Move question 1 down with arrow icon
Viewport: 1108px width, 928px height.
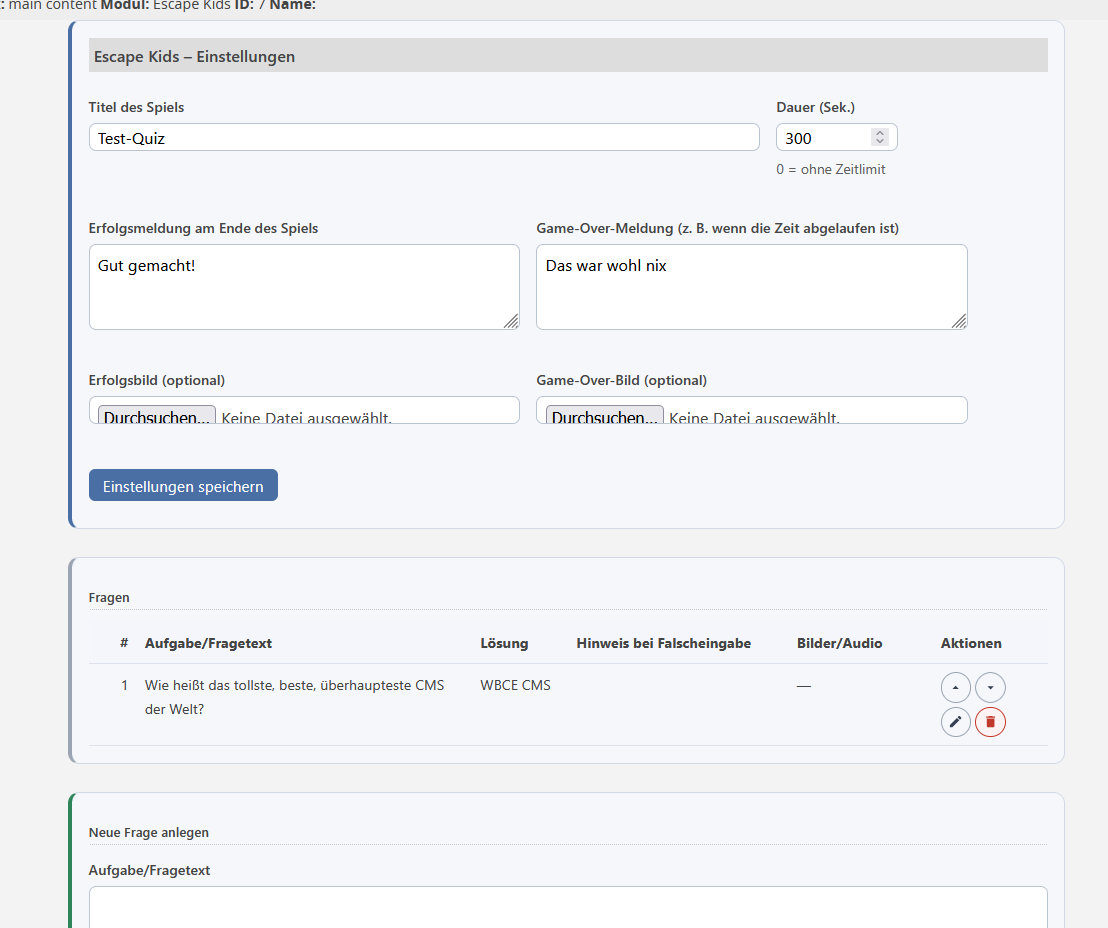990,688
